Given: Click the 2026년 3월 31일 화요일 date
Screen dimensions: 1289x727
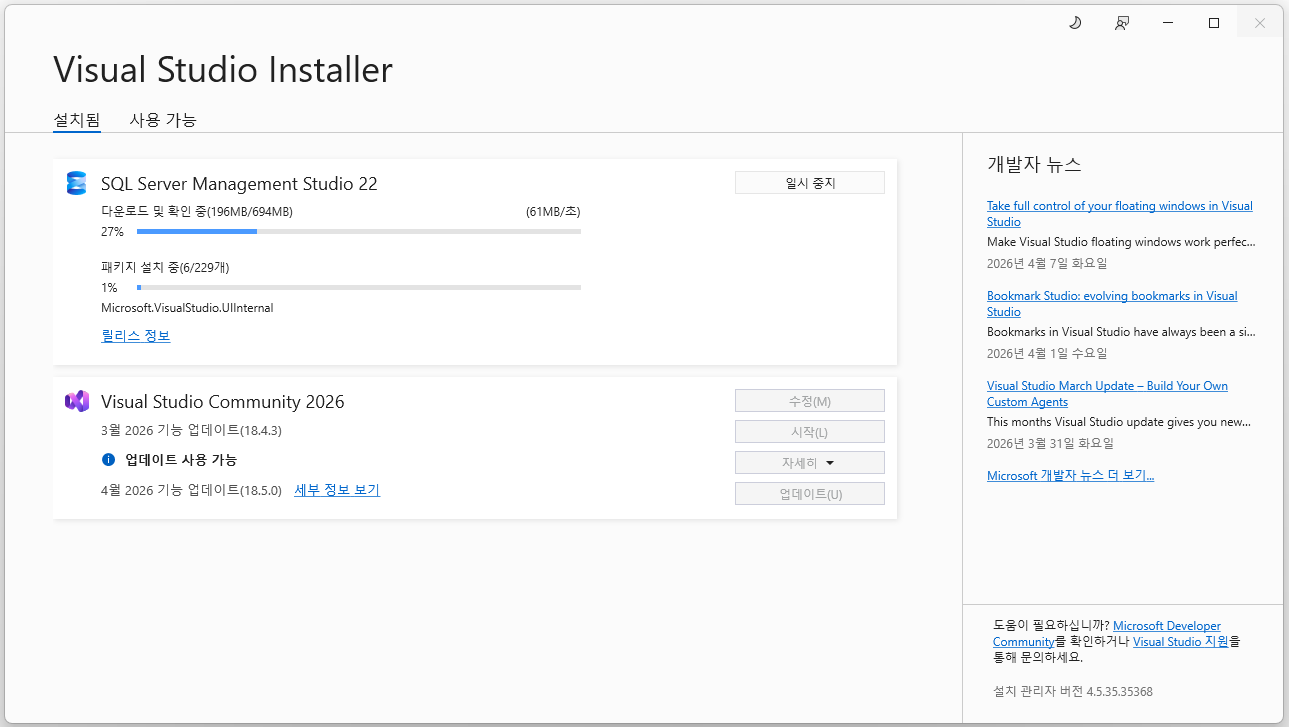Looking at the screenshot, I should click(1050, 444).
